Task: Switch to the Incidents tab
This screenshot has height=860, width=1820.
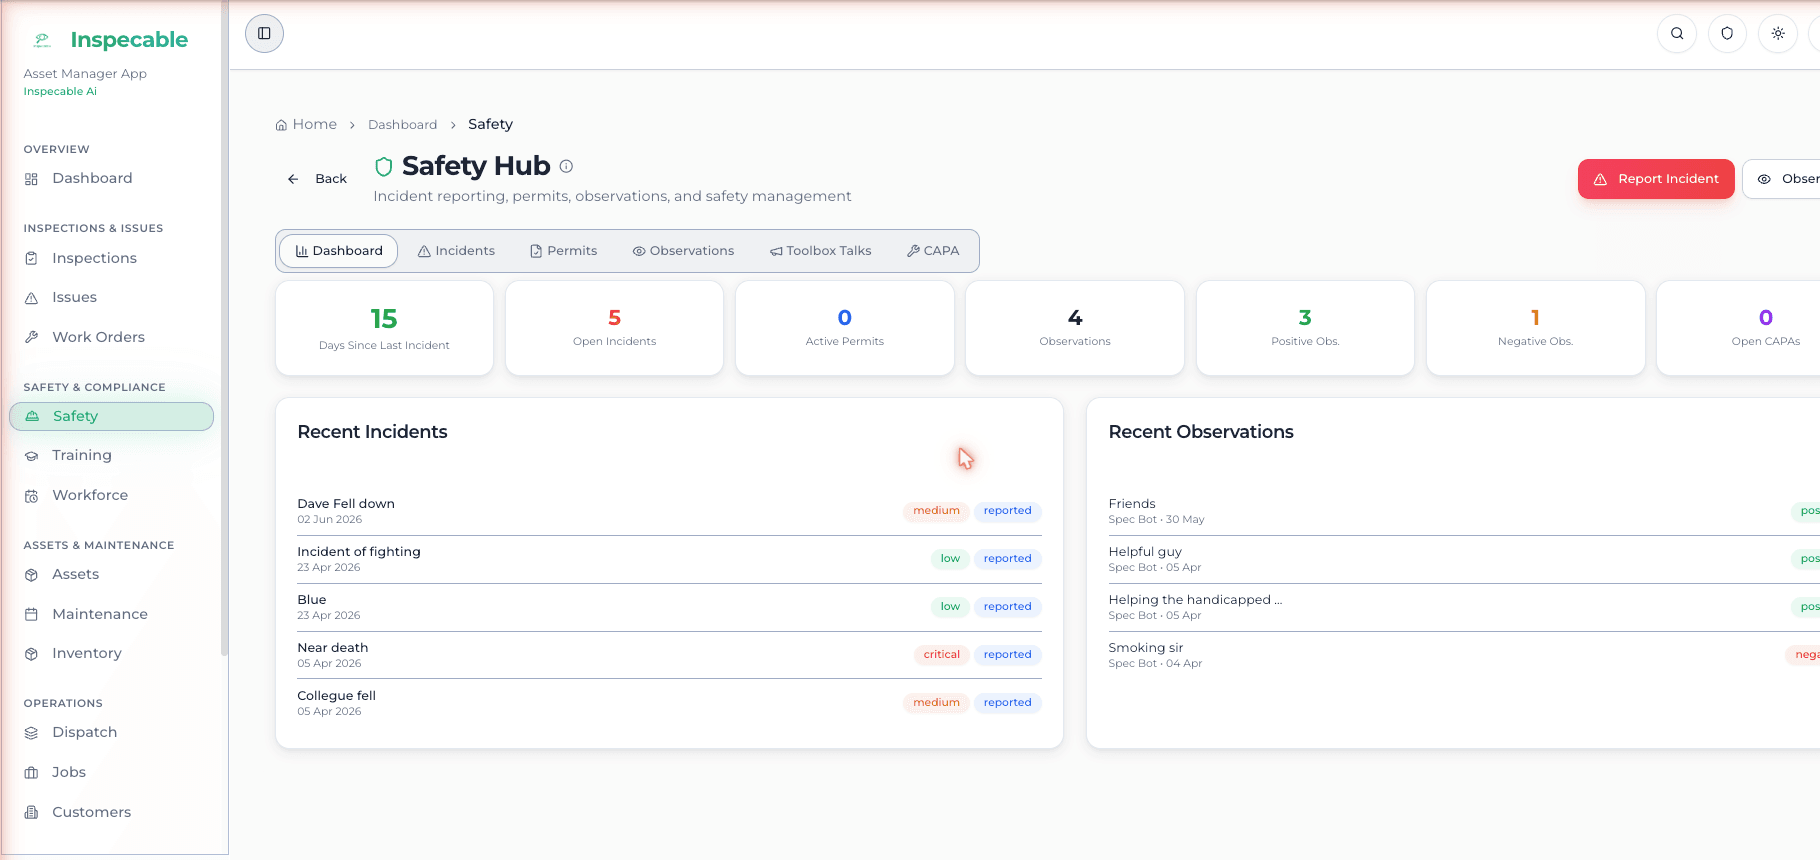Action: click(456, 251)
